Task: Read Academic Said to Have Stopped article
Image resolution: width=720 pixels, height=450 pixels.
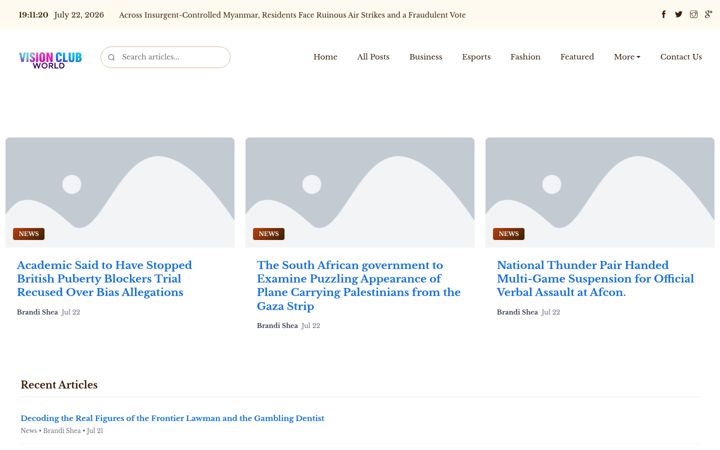Action: (x=104, y=279)
